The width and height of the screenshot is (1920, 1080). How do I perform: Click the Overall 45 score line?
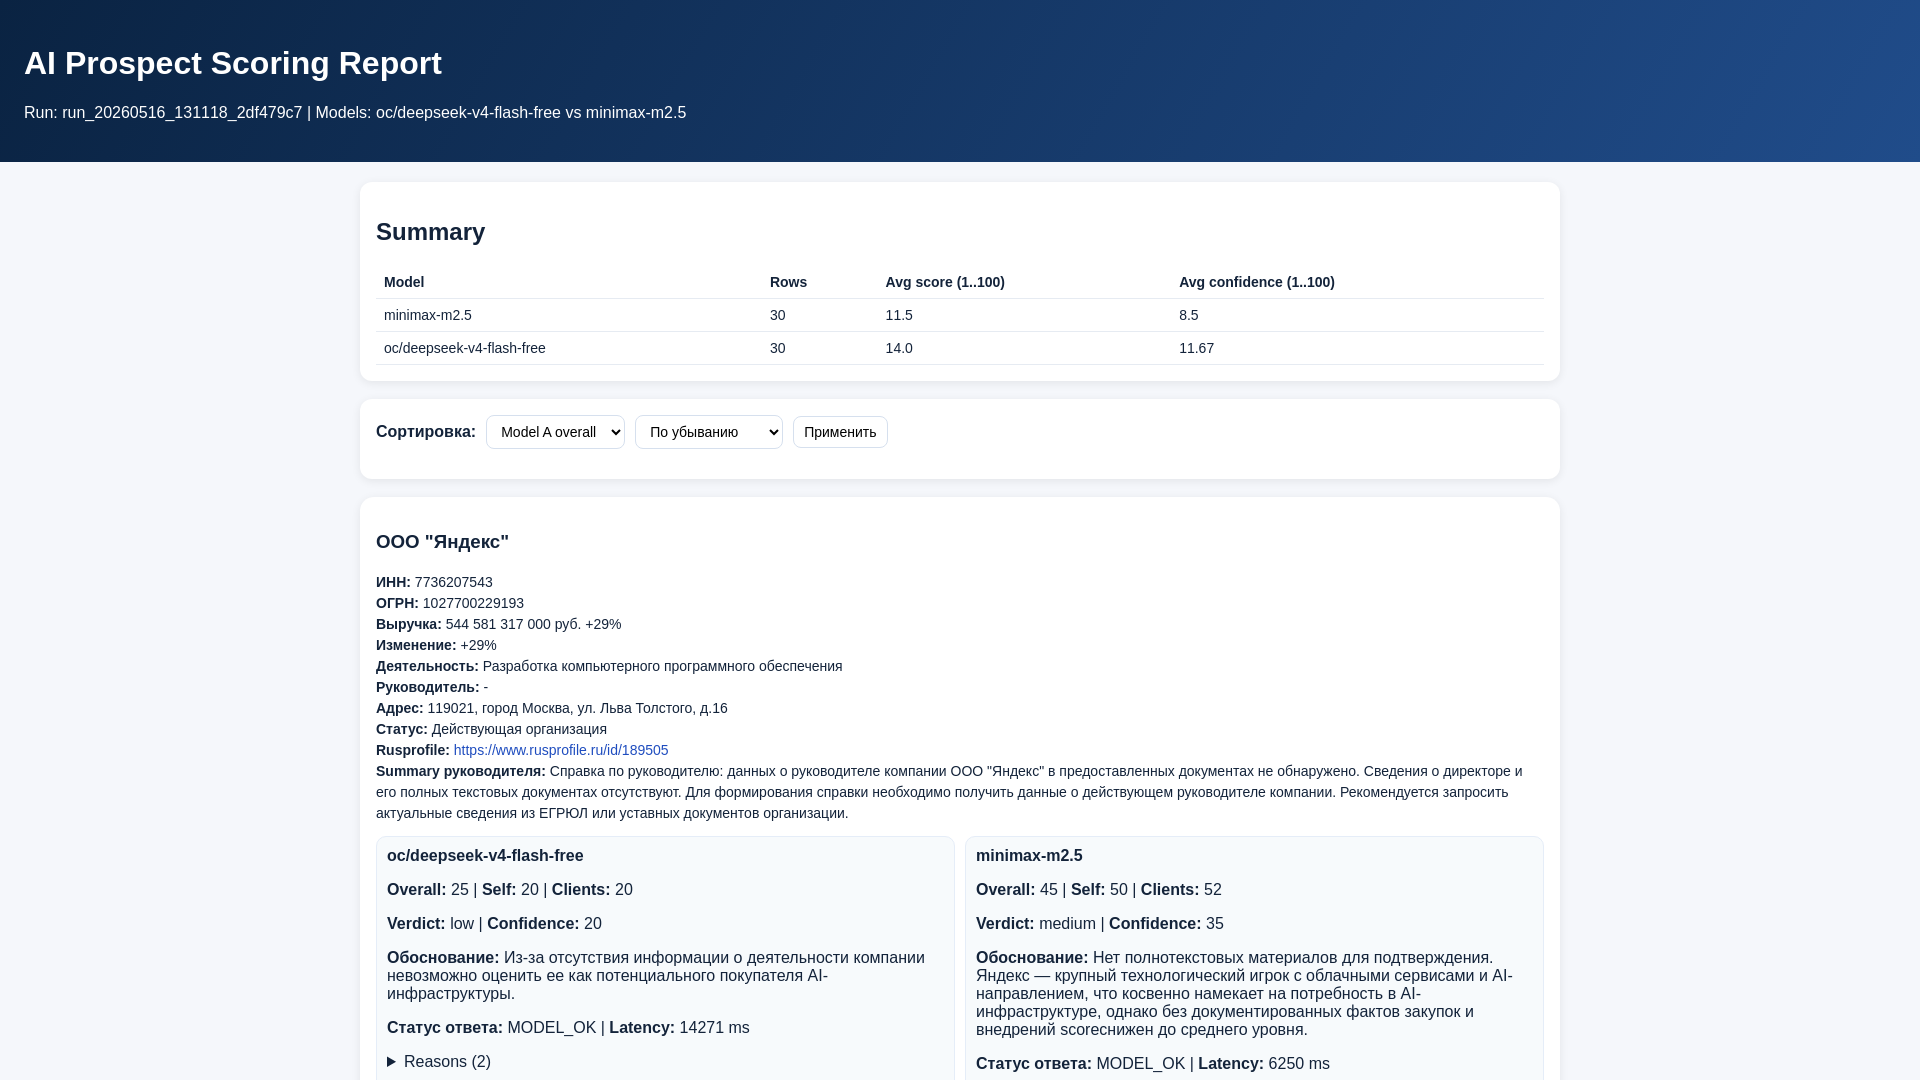(1099, 890)
